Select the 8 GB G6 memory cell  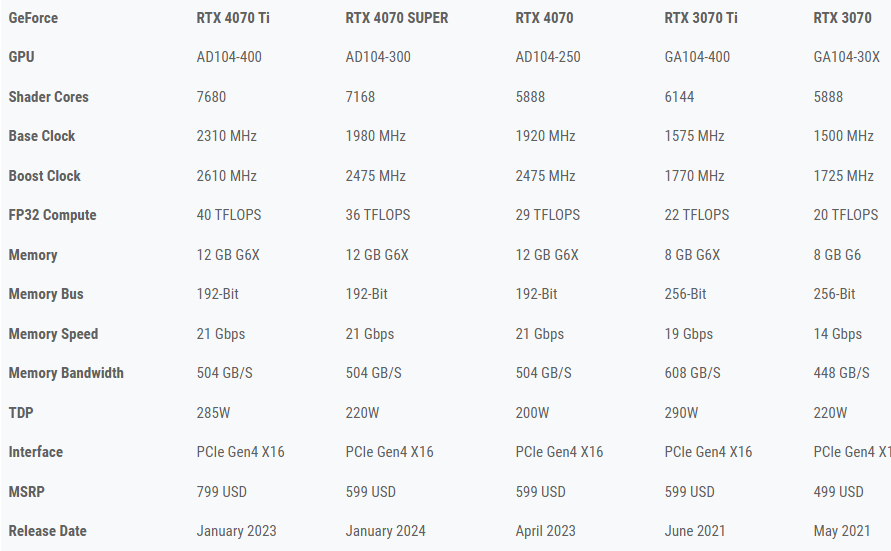coord(837,255)
